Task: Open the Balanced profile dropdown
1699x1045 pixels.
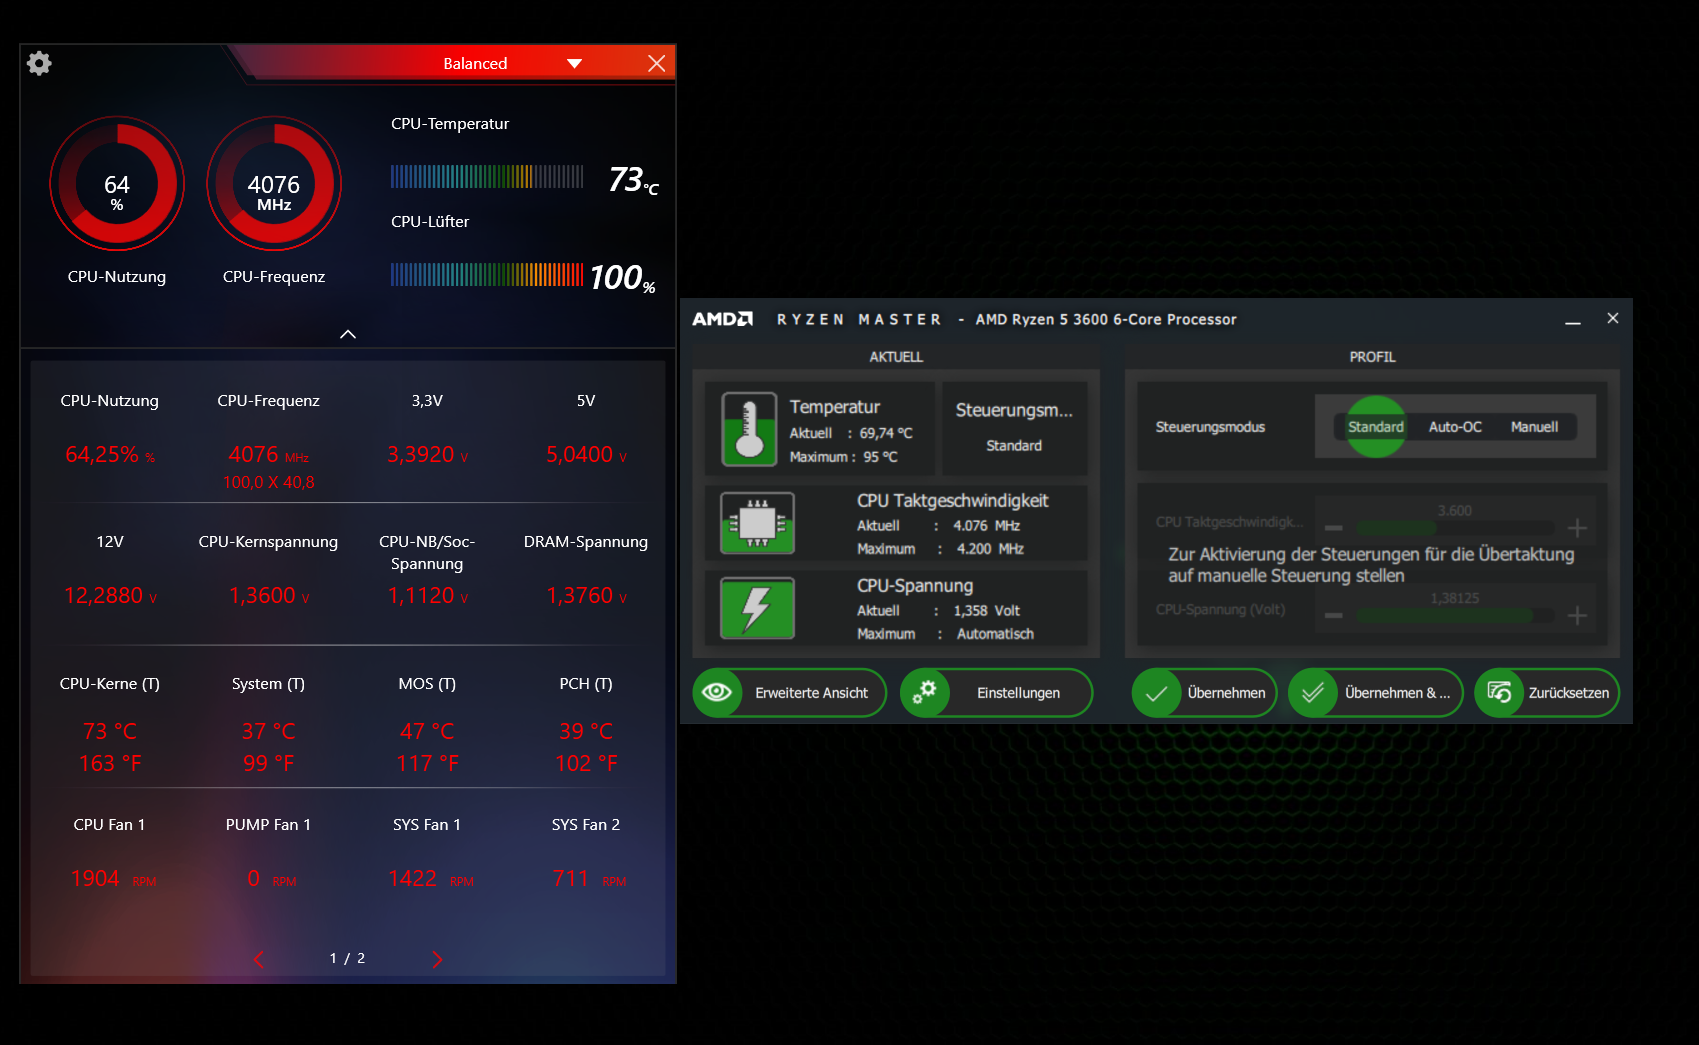Action: pos(574,63)
